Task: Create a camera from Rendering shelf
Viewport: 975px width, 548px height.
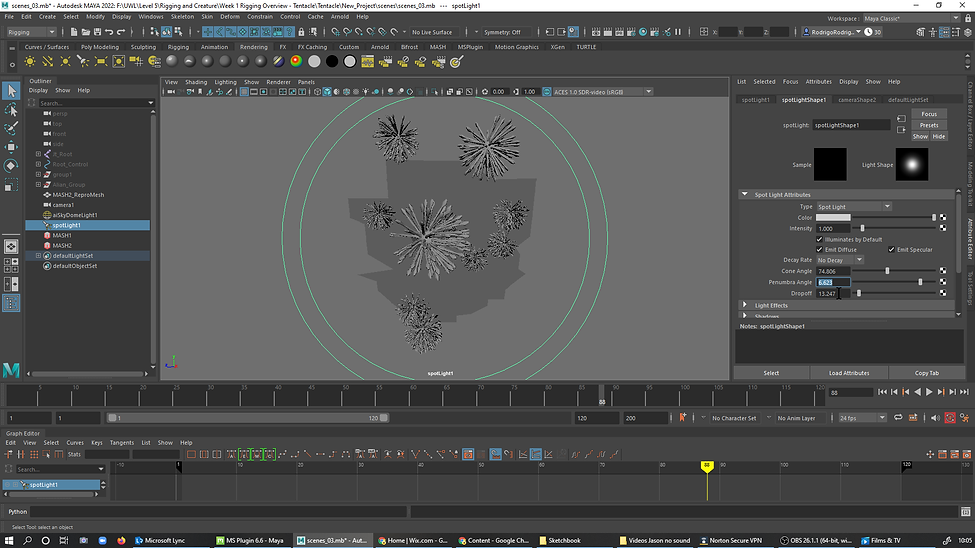Action: click(136, 62)
